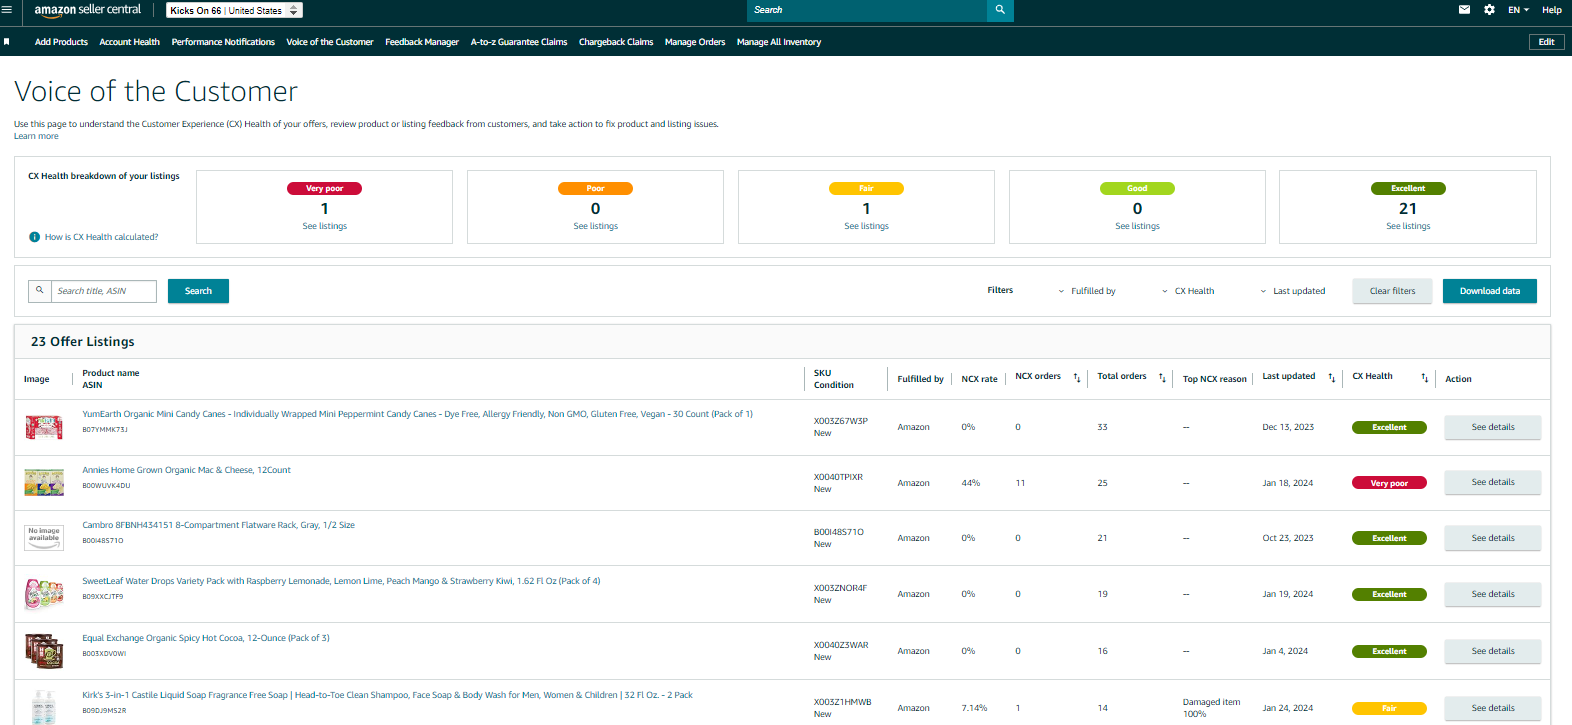Open Feedback Manager

[422, 42]
